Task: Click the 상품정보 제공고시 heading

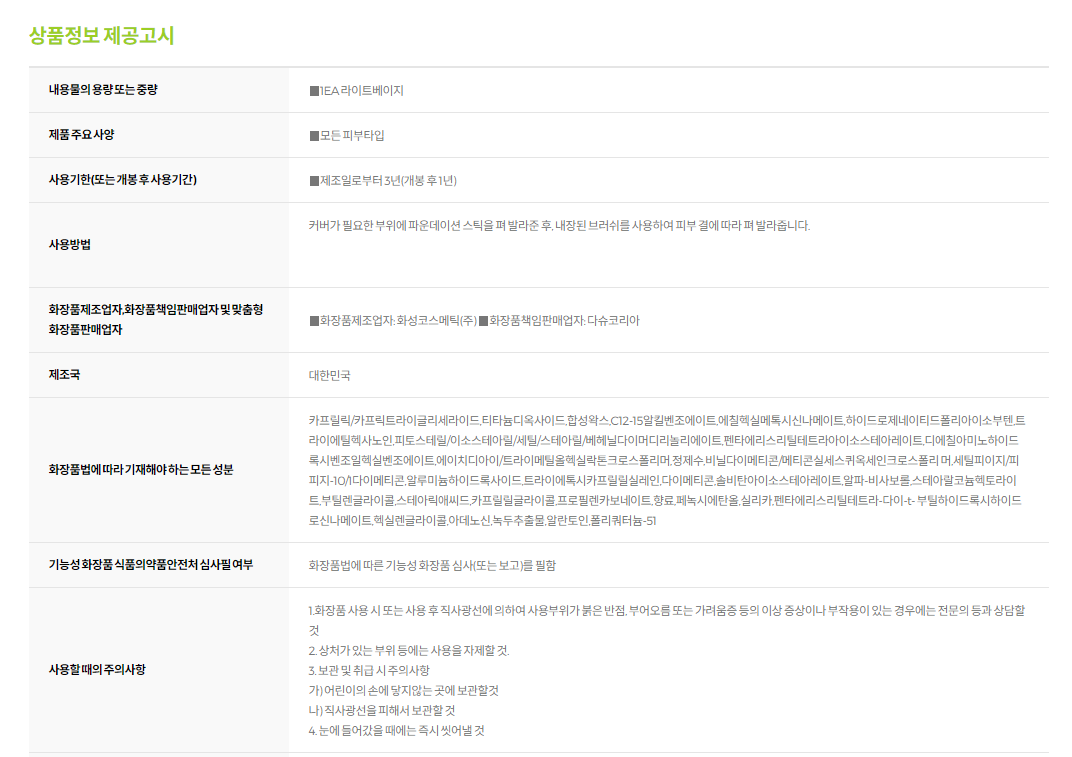Action: pyautogui.click(x=102, y=36)
